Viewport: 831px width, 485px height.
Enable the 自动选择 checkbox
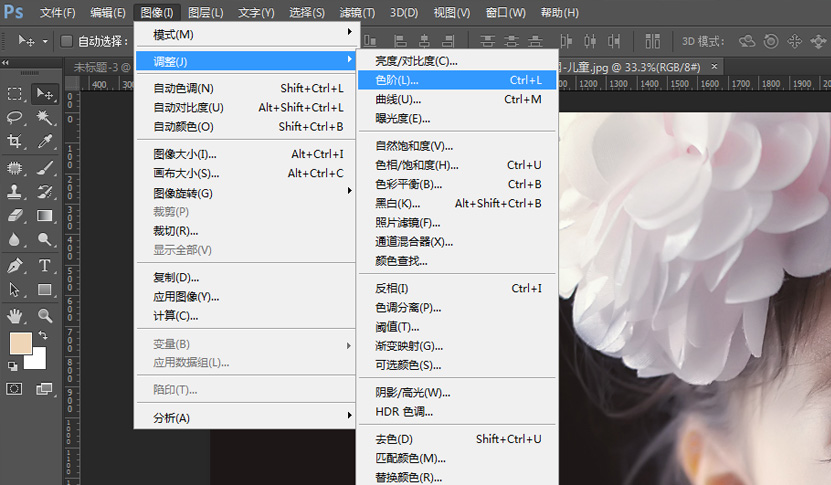tap(66, 41)
